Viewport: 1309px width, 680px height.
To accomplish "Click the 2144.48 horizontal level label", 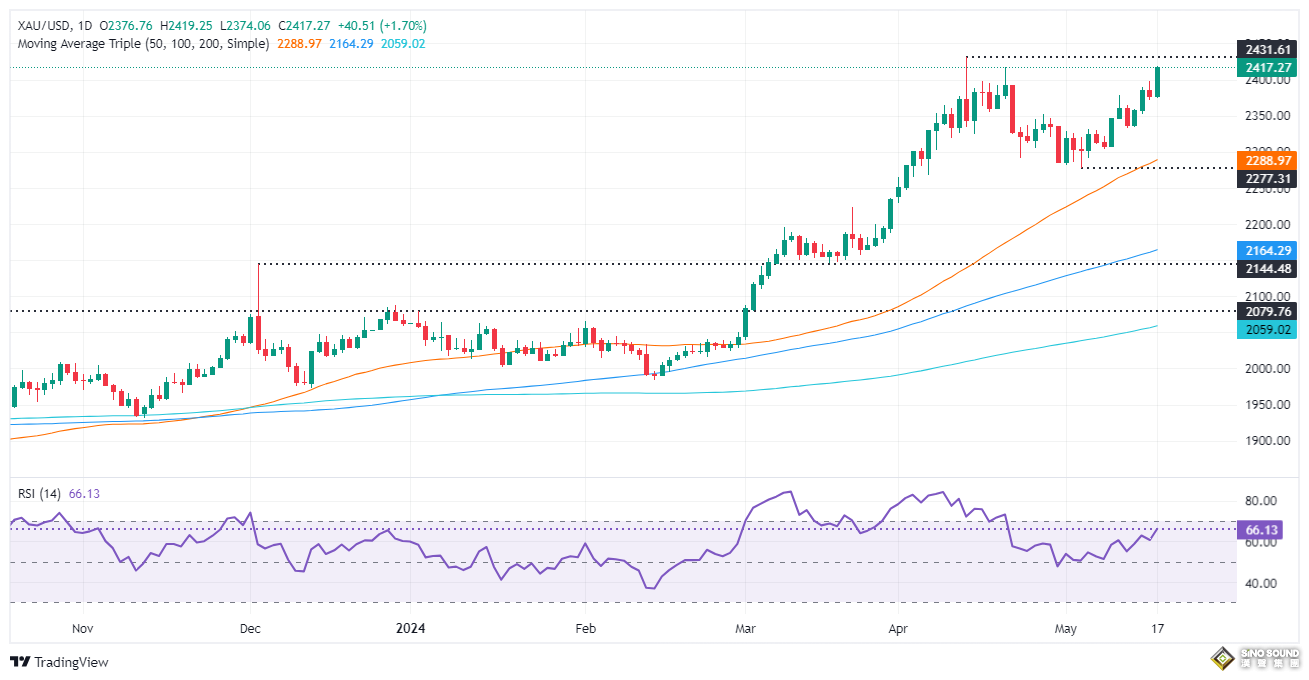I will point(1266,268).
